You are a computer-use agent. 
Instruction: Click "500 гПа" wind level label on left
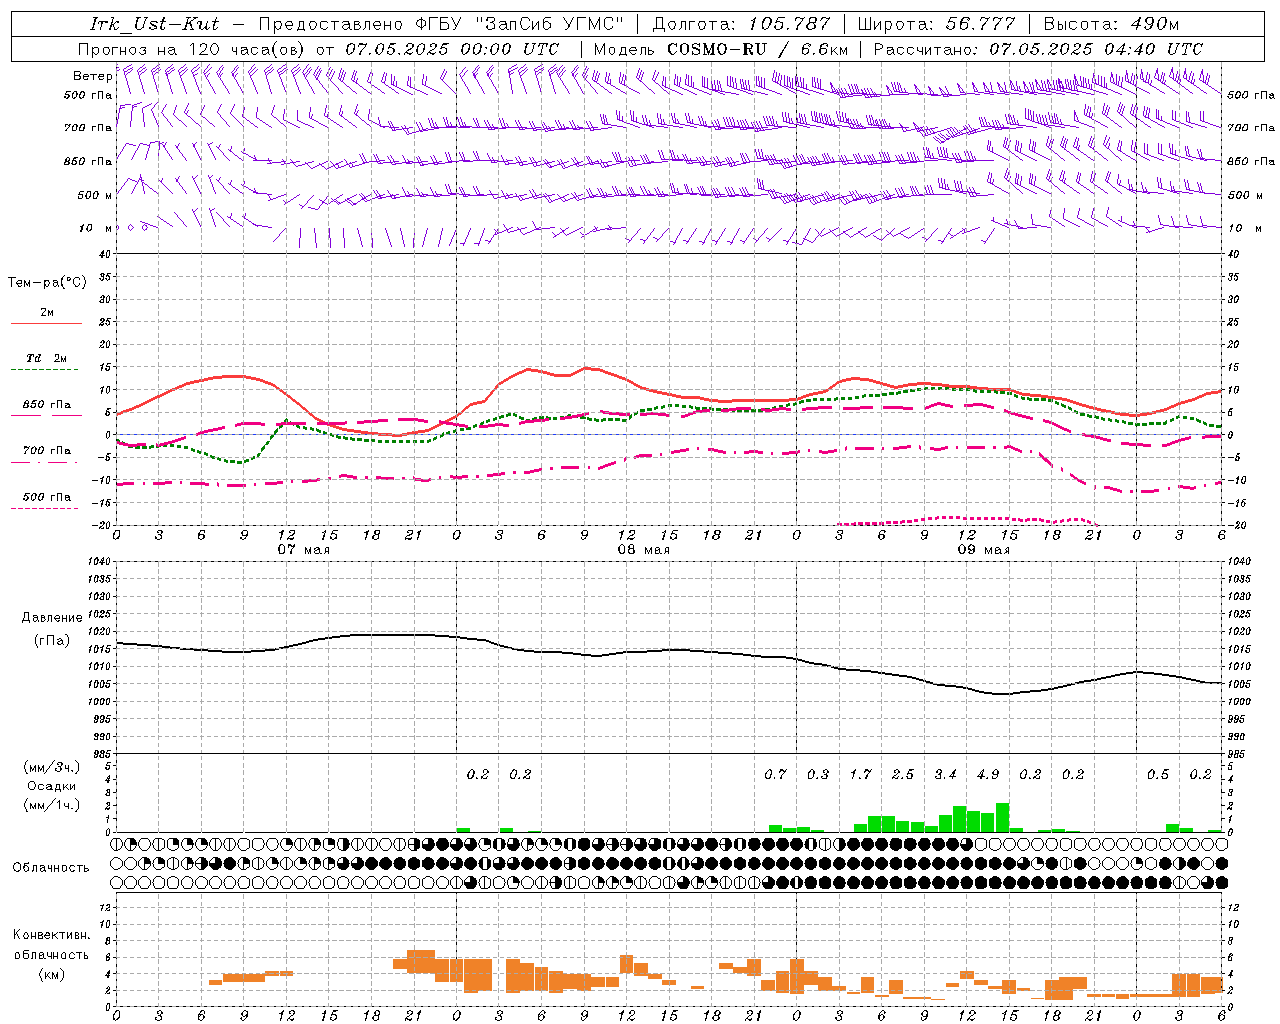(88, 96)
